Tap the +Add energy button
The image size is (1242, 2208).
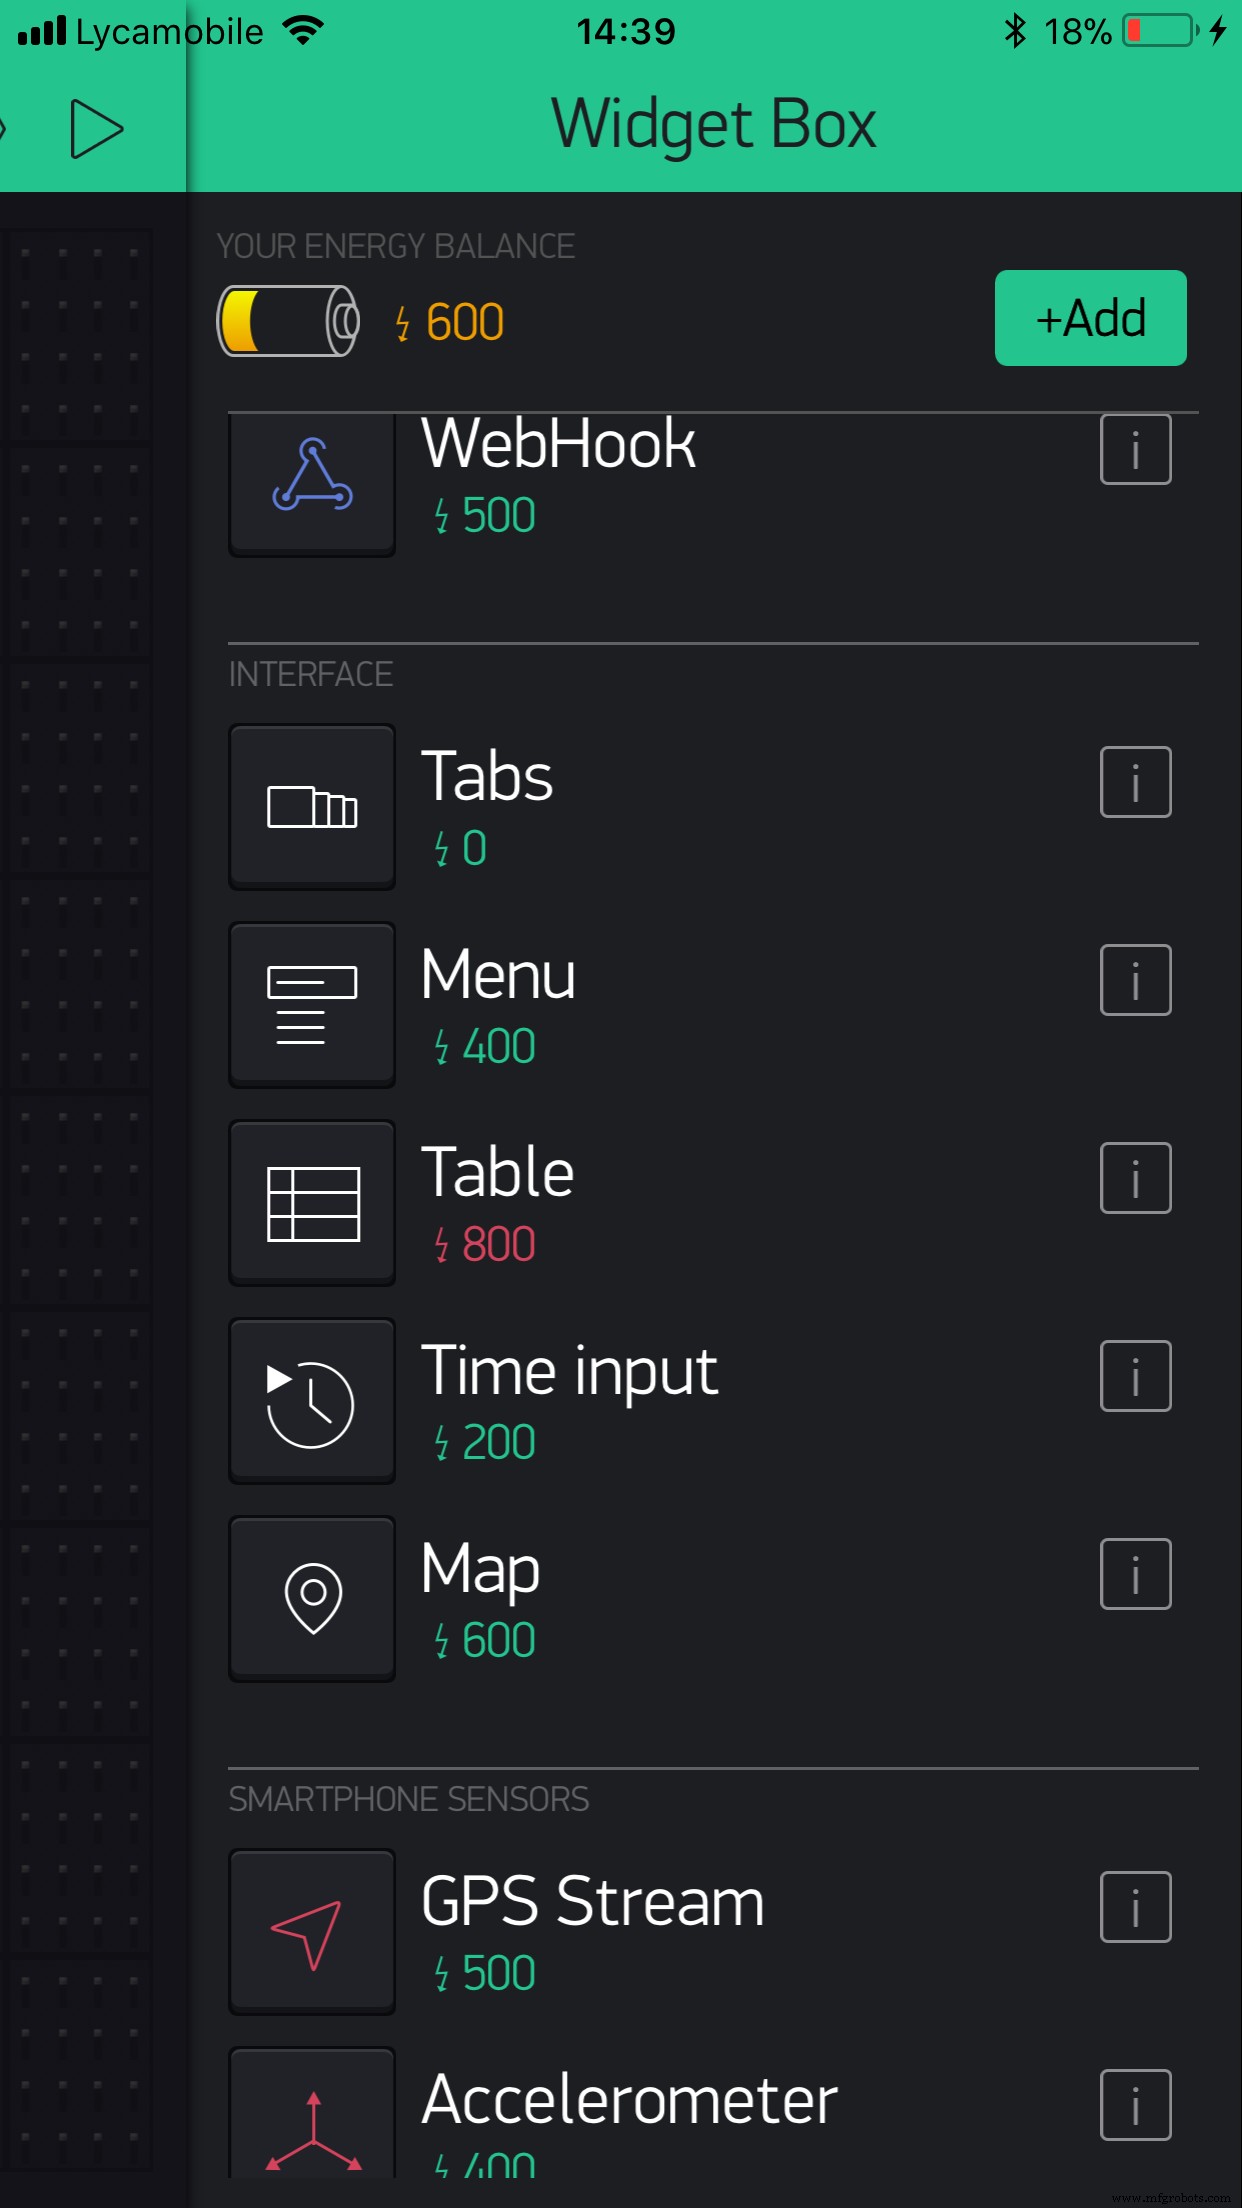1090,318
